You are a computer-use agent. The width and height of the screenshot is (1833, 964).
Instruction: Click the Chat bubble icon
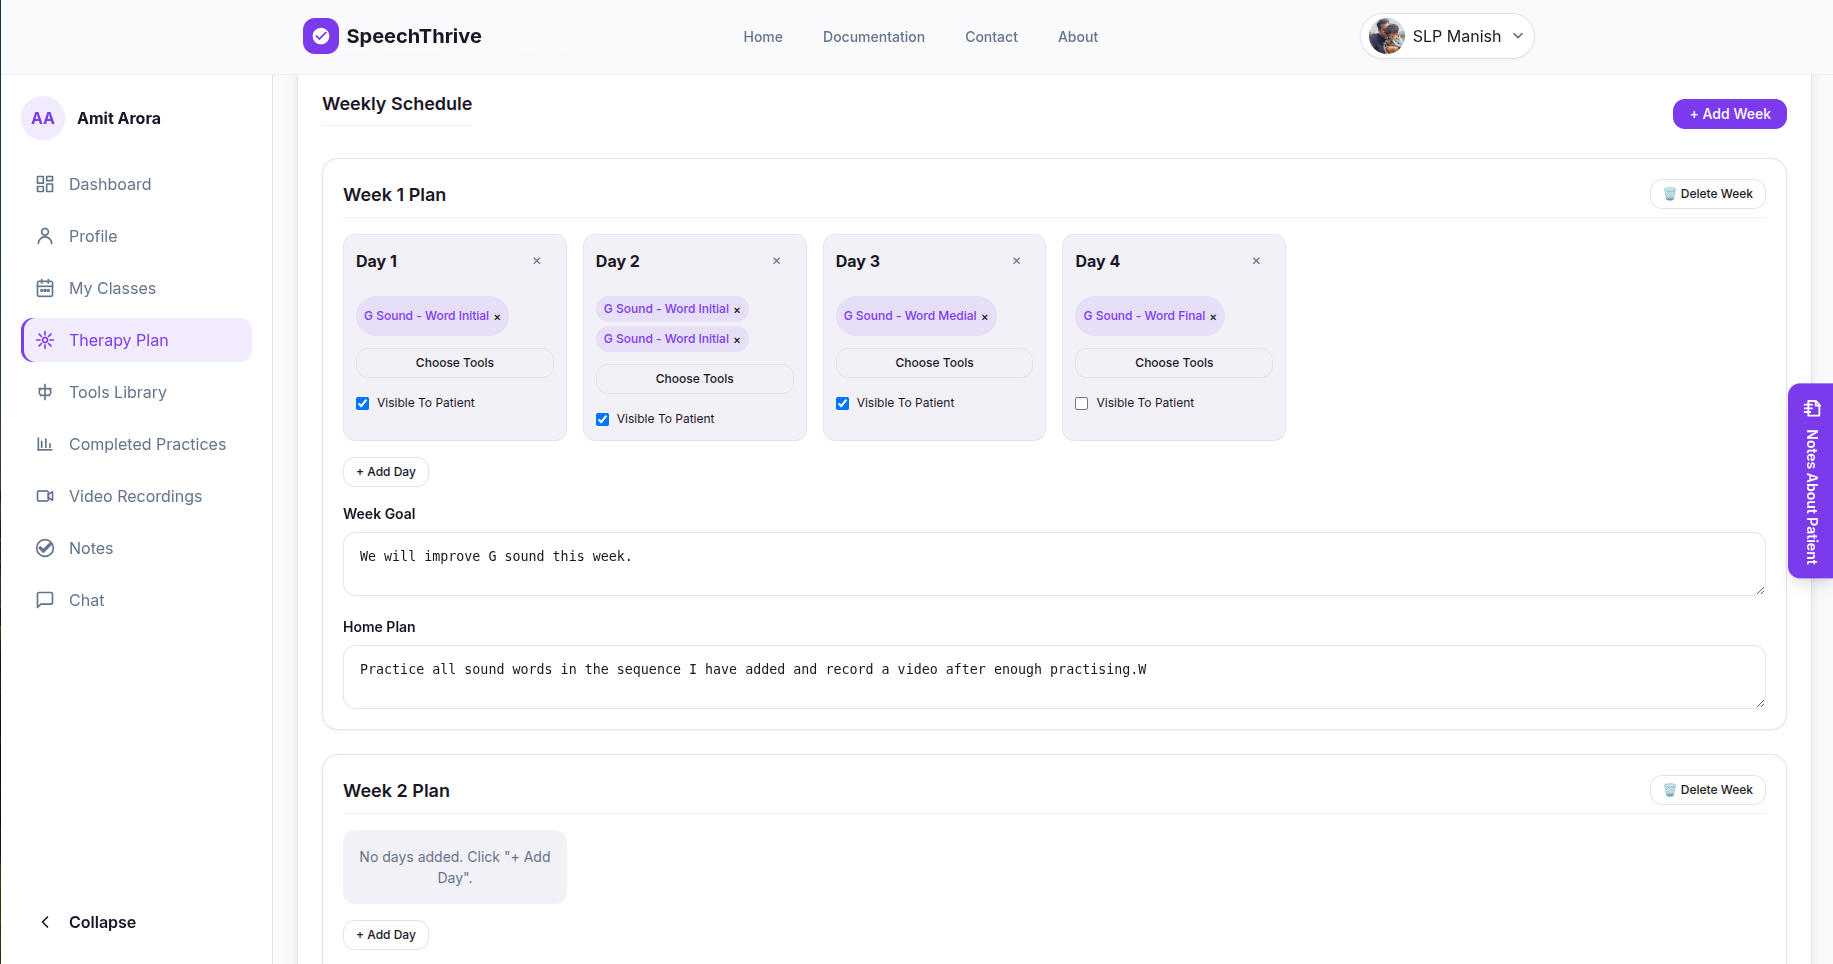45,600
